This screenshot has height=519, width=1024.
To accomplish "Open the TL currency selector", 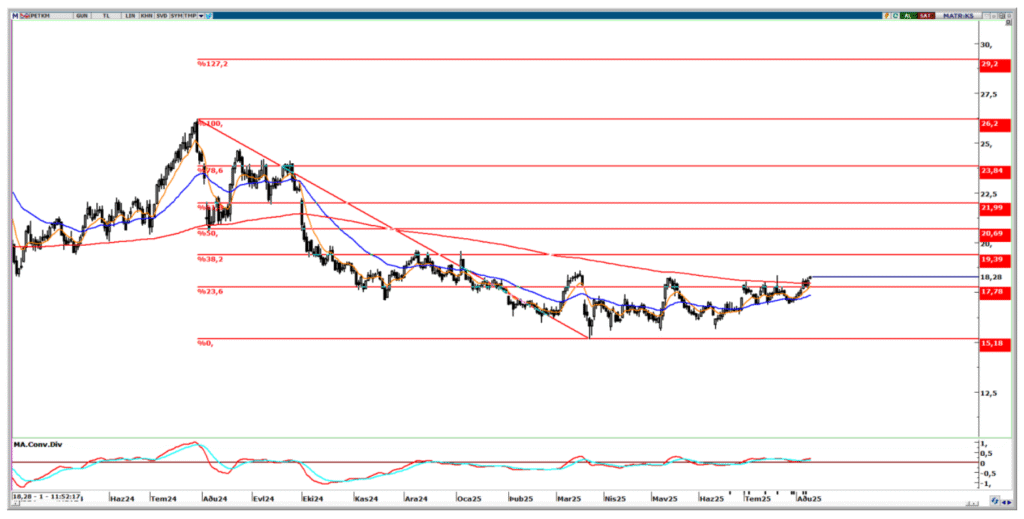I will 107,16.
